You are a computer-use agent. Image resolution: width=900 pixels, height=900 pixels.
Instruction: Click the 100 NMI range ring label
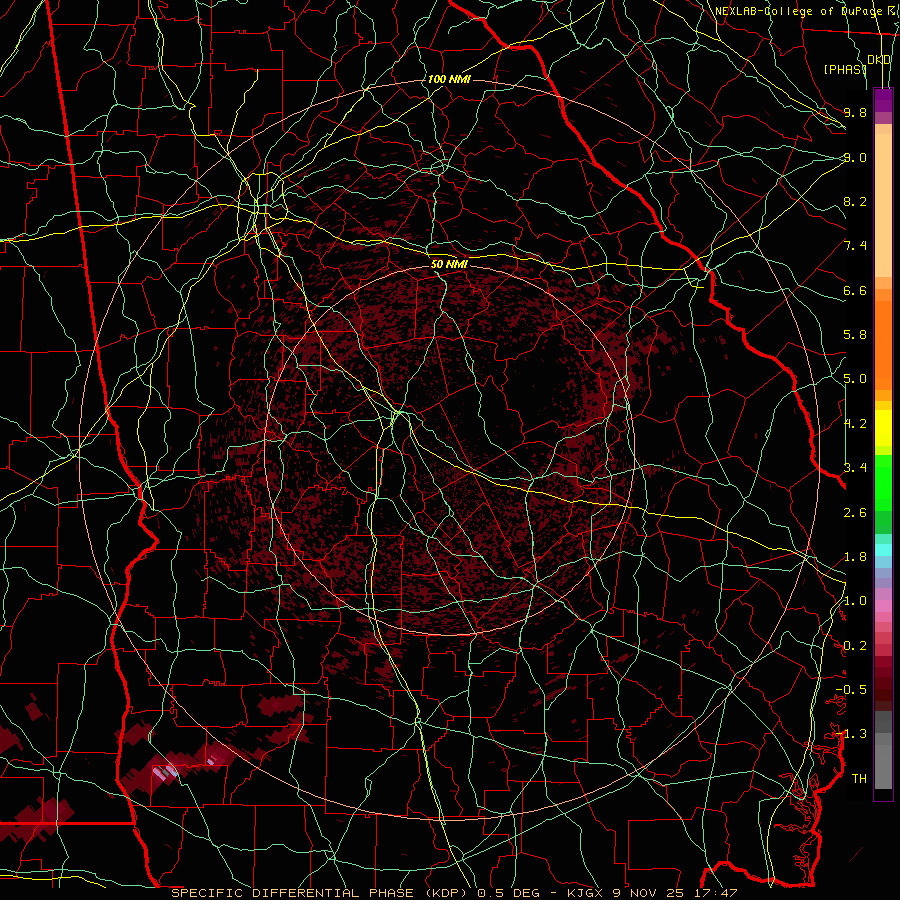449,79
